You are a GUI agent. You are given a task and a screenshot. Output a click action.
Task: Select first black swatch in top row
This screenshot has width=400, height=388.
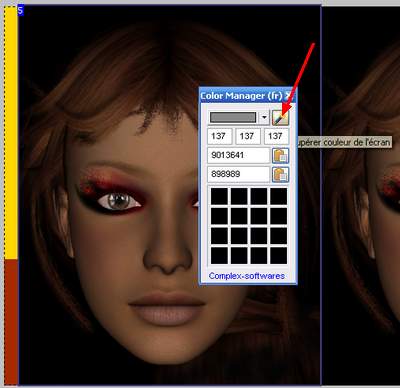click(219, 196)
